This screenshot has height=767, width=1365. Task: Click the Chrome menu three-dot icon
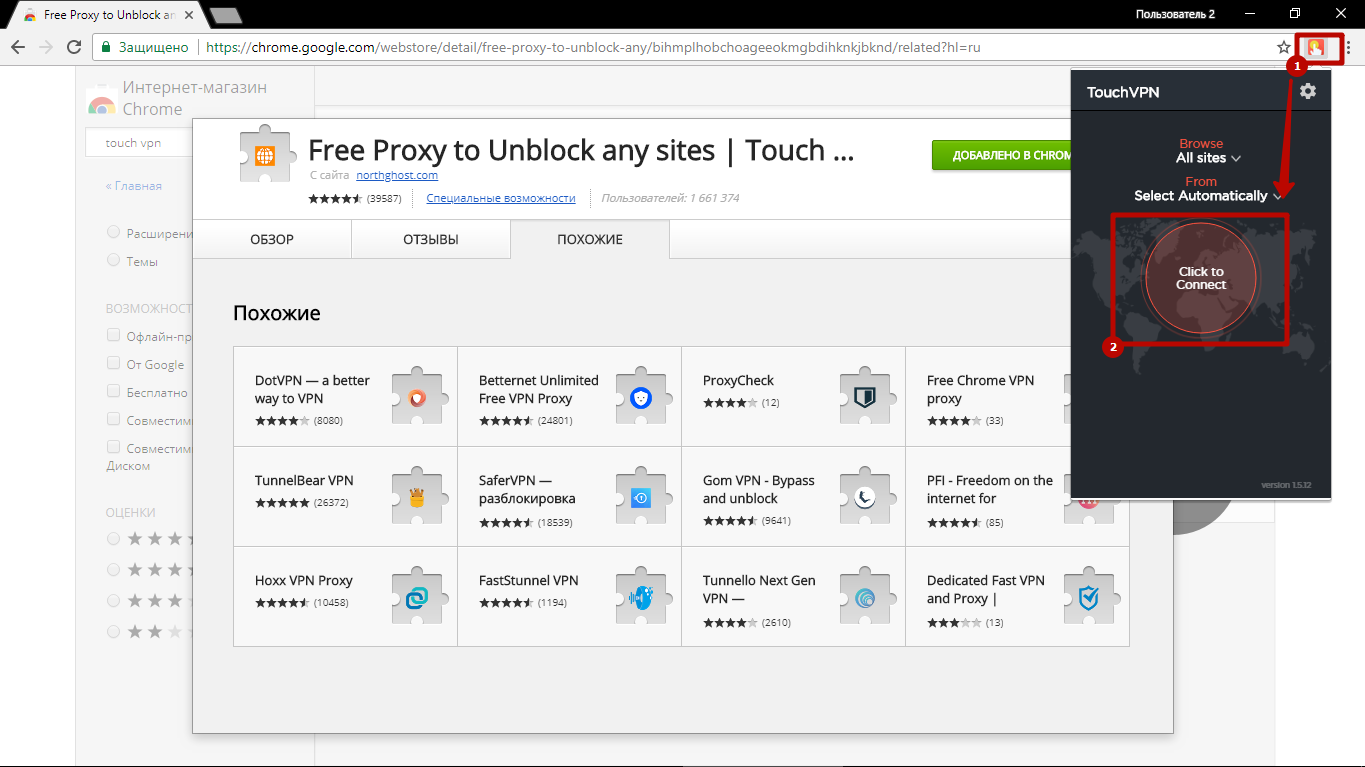1349,47
